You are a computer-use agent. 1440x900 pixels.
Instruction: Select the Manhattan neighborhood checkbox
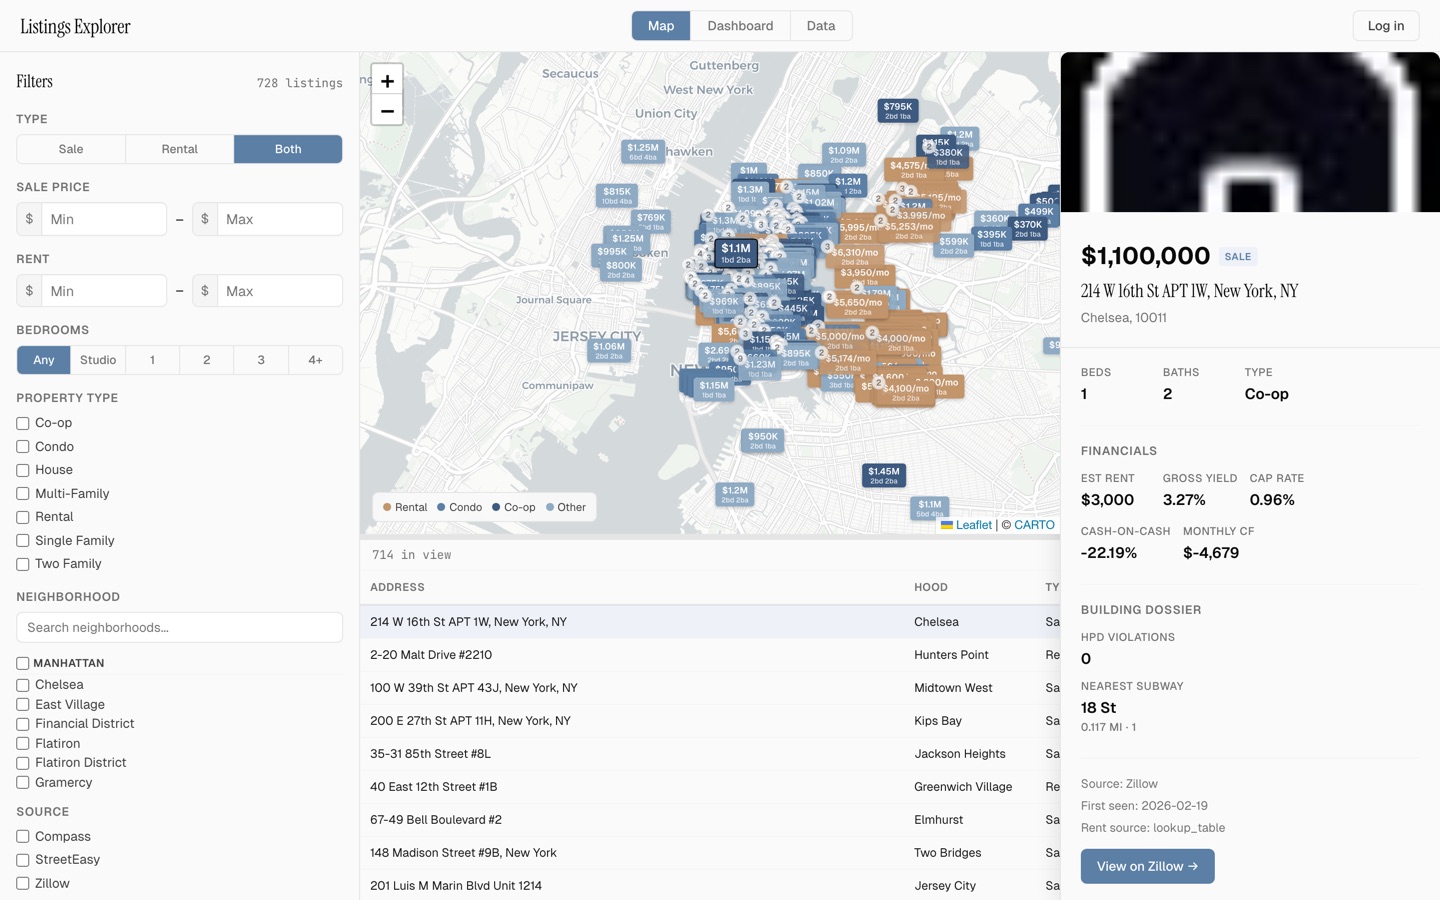coord(22,663)
